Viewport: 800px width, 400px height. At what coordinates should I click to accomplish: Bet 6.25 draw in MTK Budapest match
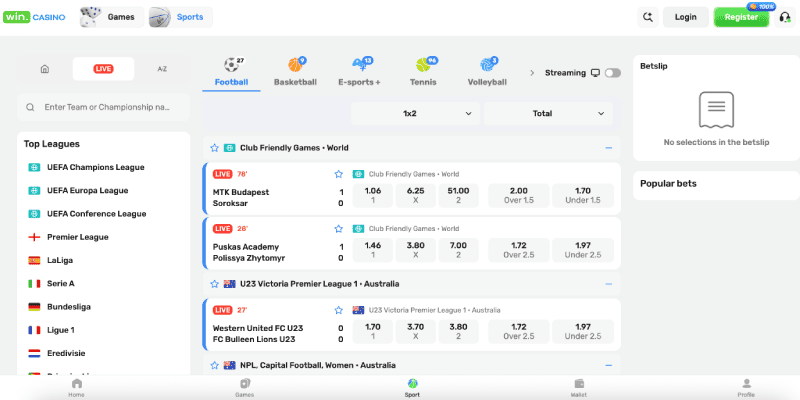pyautogui.click(x=416, y=195)
